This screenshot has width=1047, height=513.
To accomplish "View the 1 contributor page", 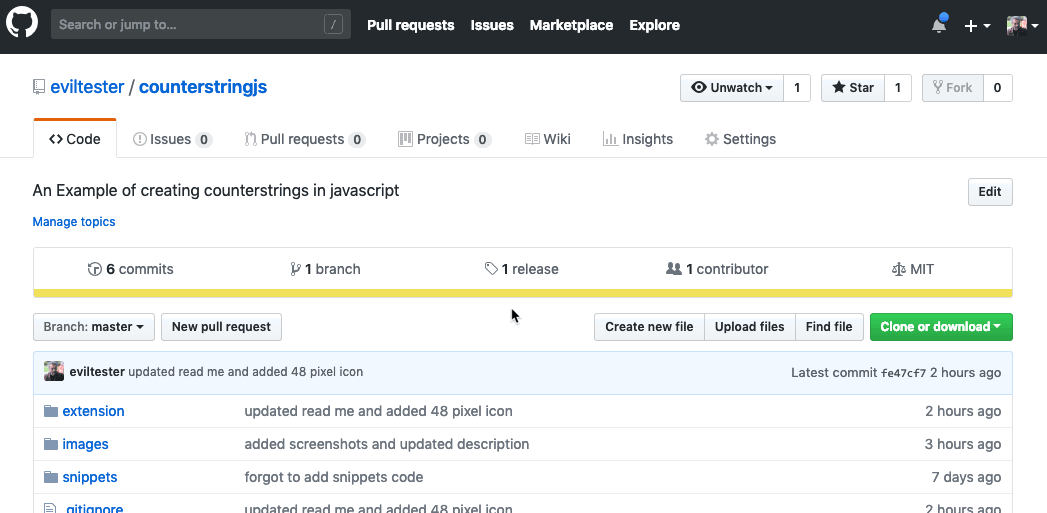I will 717,269.
